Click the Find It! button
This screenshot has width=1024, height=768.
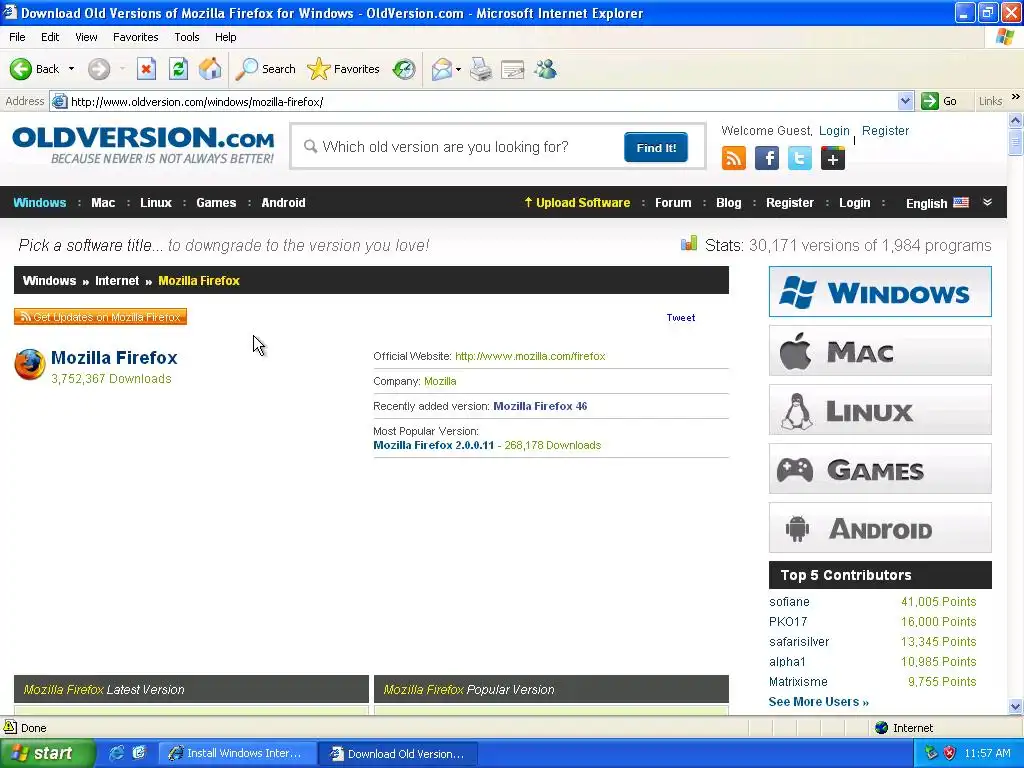[x=656, y=148]
